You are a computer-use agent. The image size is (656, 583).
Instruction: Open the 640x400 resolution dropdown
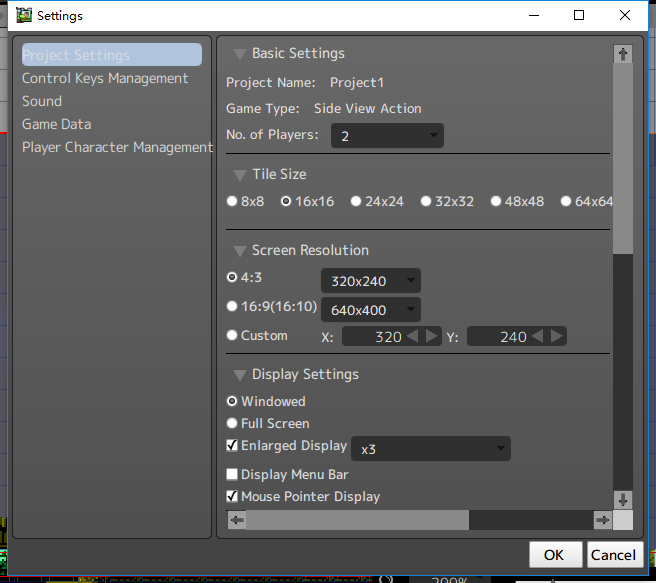tap(371, 310)
